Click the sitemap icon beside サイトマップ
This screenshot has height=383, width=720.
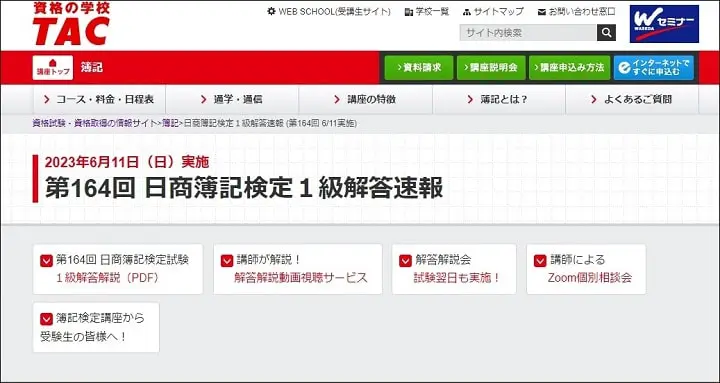point(467,12)
